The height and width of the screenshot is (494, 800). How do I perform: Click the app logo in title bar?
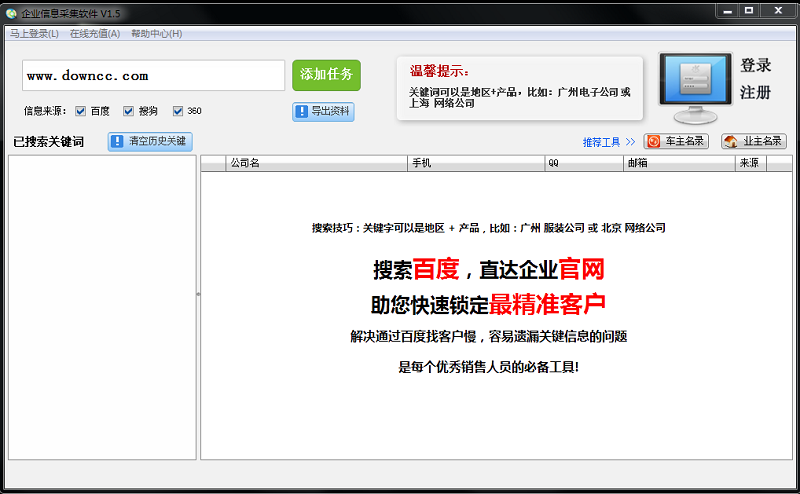11,13
